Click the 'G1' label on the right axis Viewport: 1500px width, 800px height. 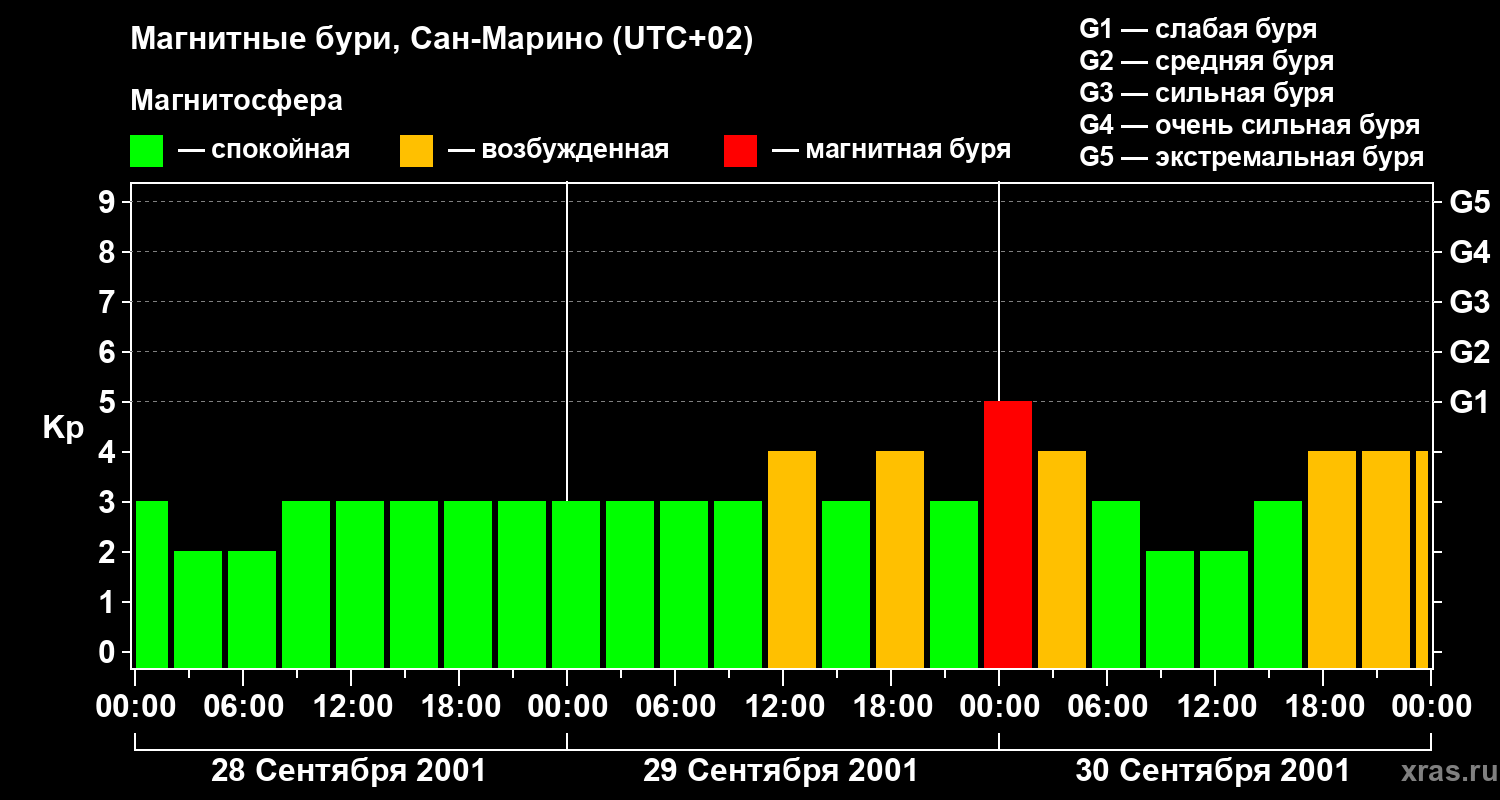(x=1469, y=402)
